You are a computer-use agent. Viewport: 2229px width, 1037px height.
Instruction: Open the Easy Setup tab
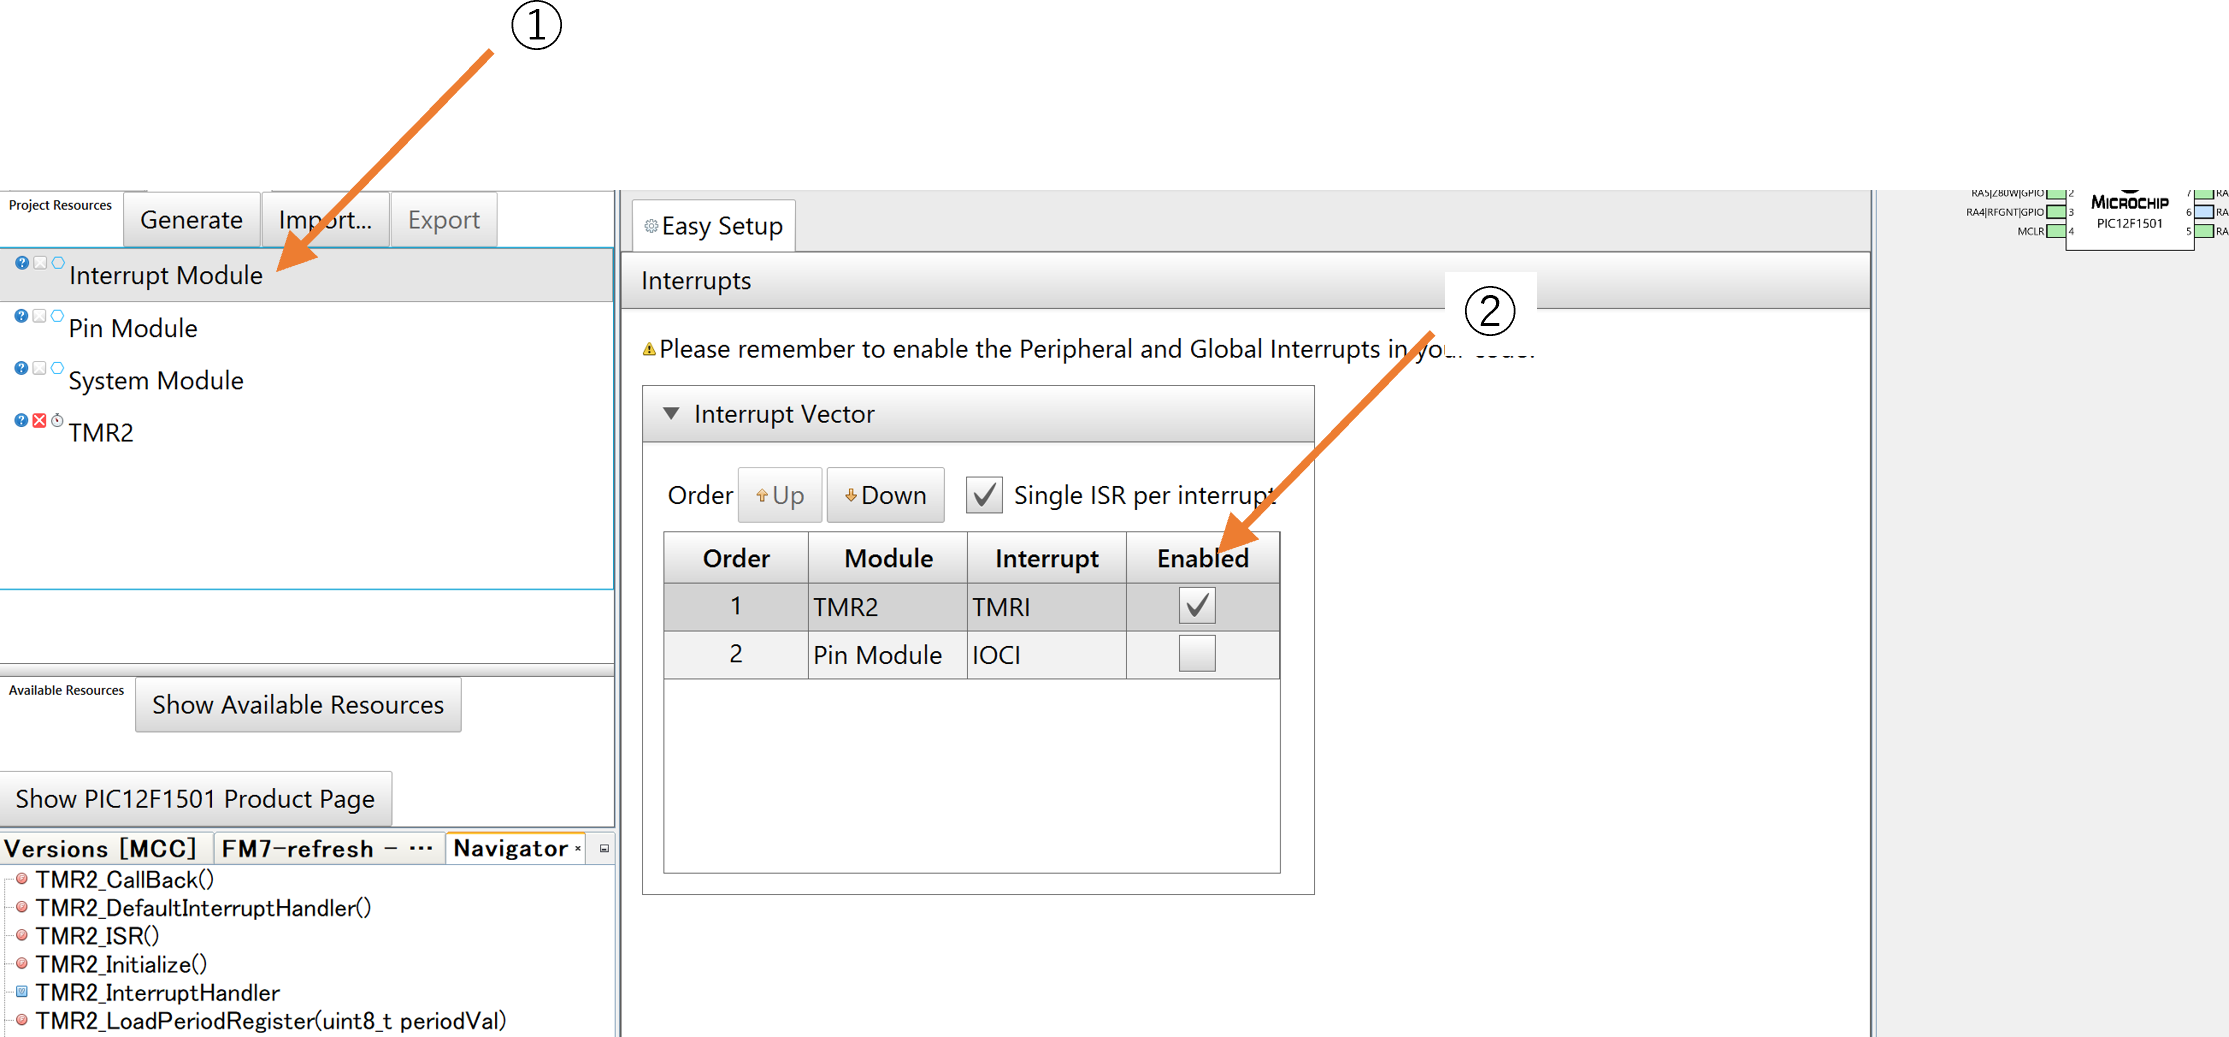click(713, 226)
